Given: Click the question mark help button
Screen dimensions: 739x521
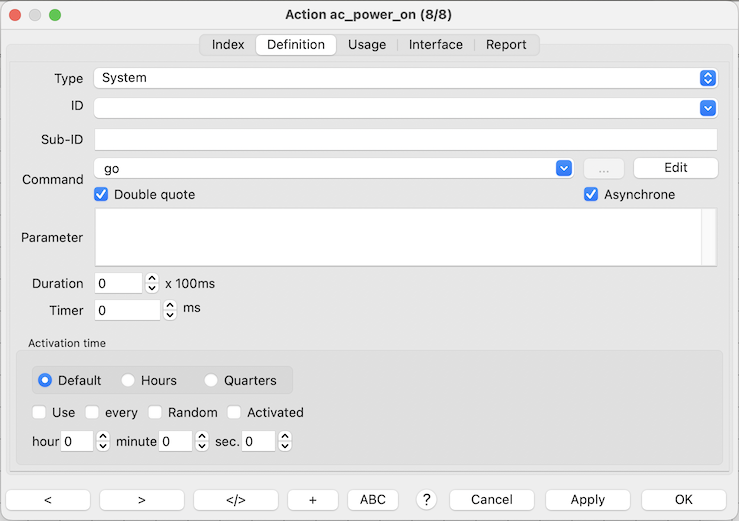Looking at the screenshot, I should point(427,500).
